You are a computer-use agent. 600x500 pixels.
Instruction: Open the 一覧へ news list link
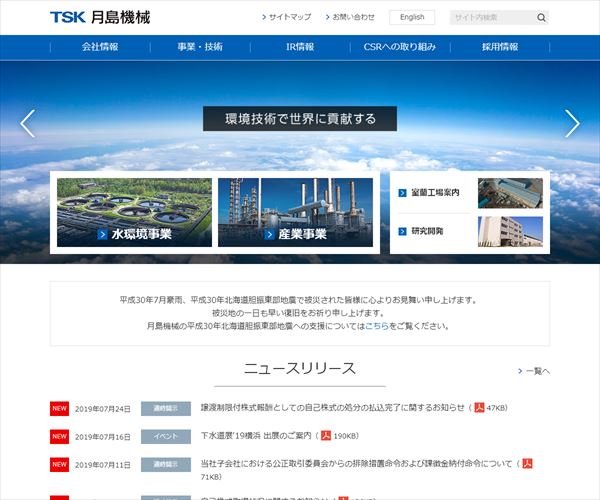(x=538, y=371)
